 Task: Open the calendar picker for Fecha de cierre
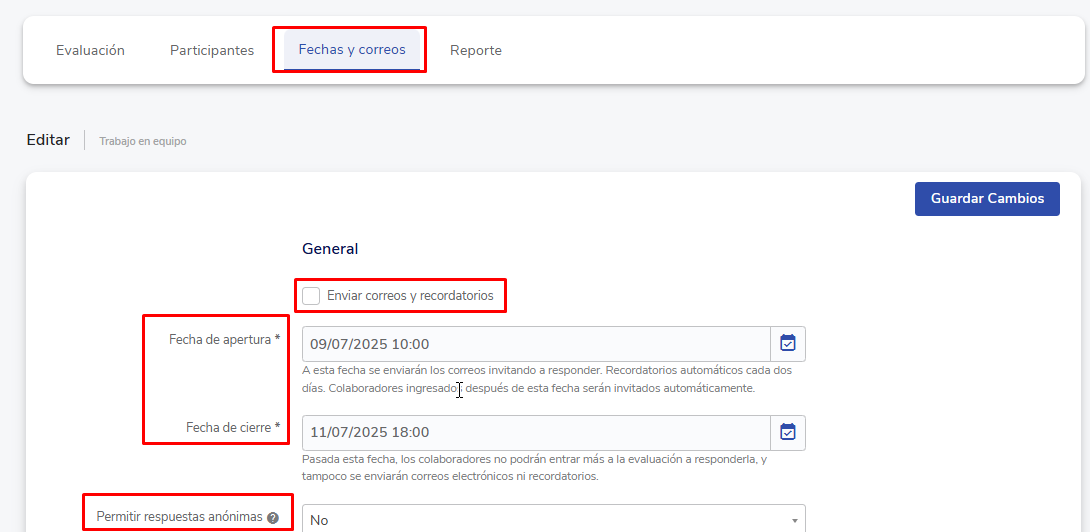(788, 432)
